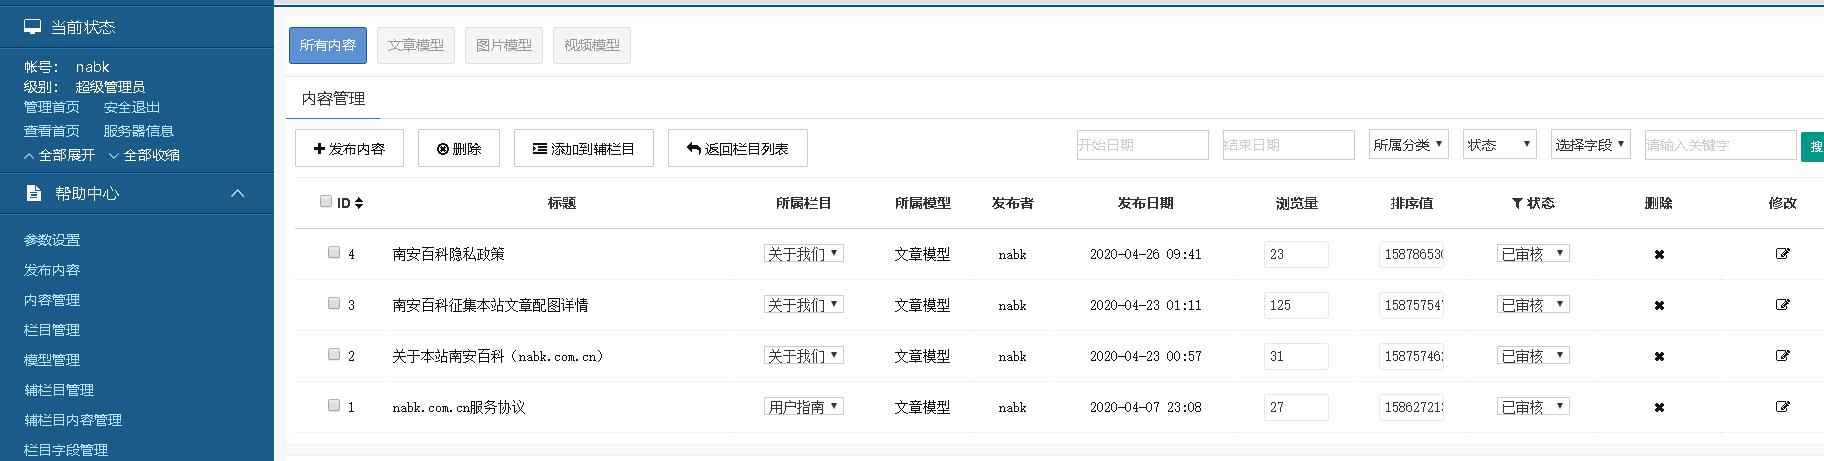1824x461 pixels.
Task: Click the 安全退出 link
Action: pyautogui.click(x=132, y=107)
